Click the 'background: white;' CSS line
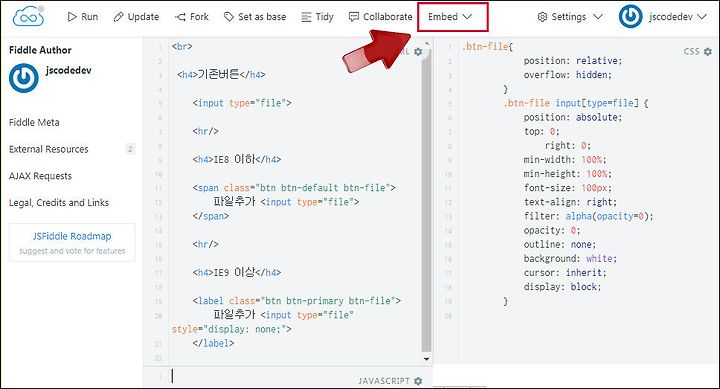This screenshot has width=720, height=389. (570, 259)
